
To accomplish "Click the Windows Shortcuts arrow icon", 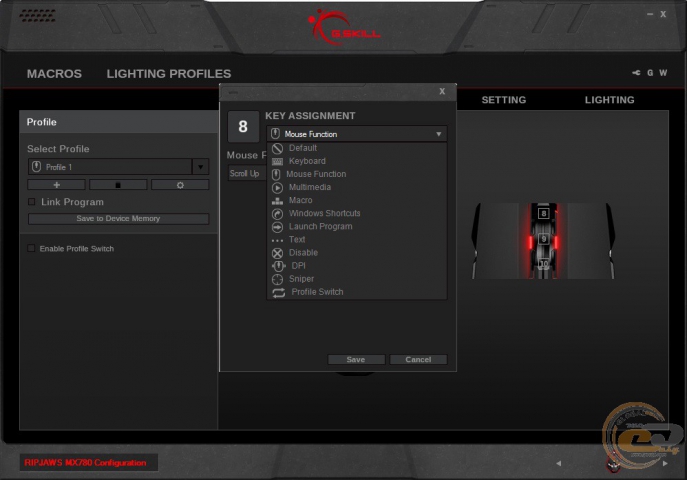I will point(277,214).
